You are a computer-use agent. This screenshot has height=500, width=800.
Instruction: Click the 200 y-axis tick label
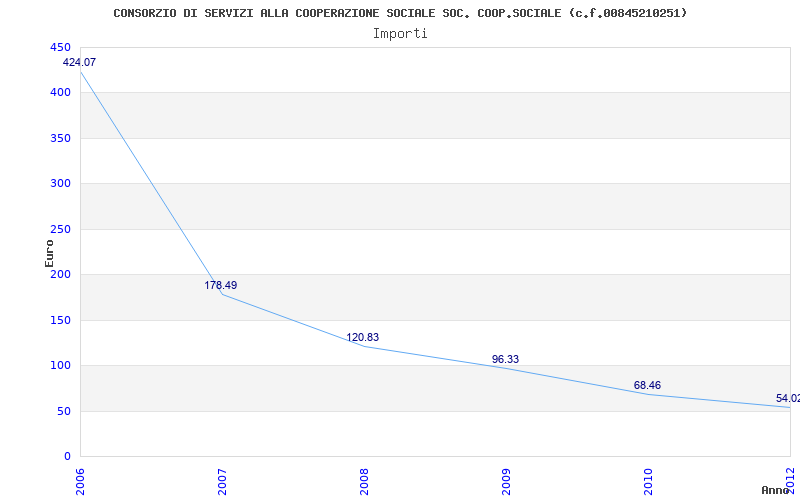pos(60,274)
